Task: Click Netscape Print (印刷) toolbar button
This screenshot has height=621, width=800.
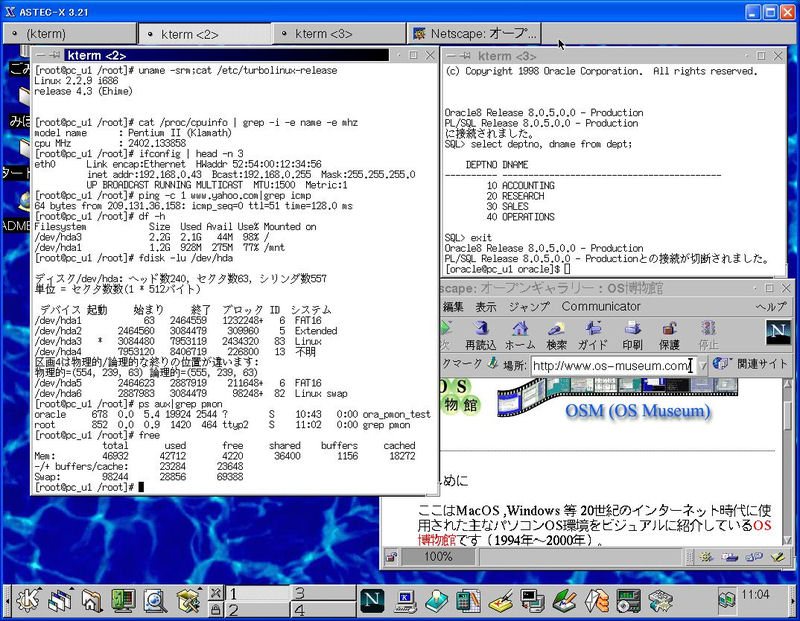Action: click(633, 336)
